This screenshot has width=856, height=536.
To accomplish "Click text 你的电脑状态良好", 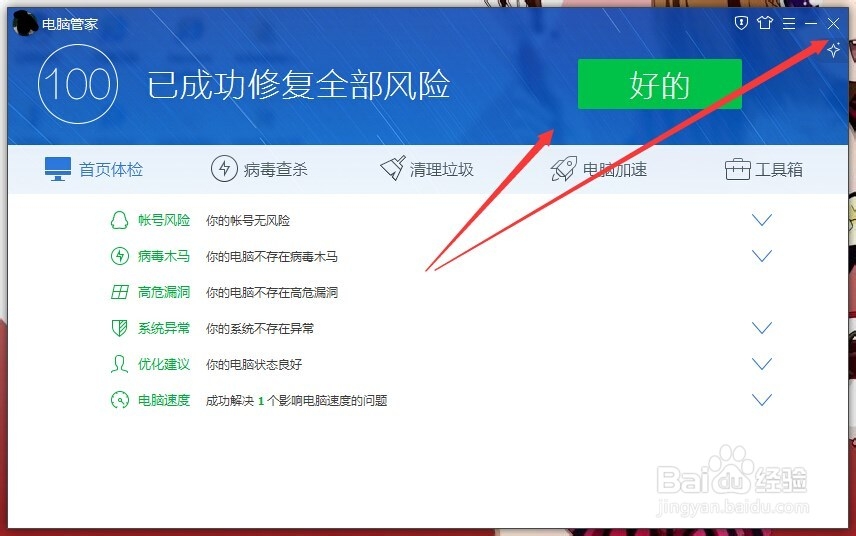I will point(254,365).
